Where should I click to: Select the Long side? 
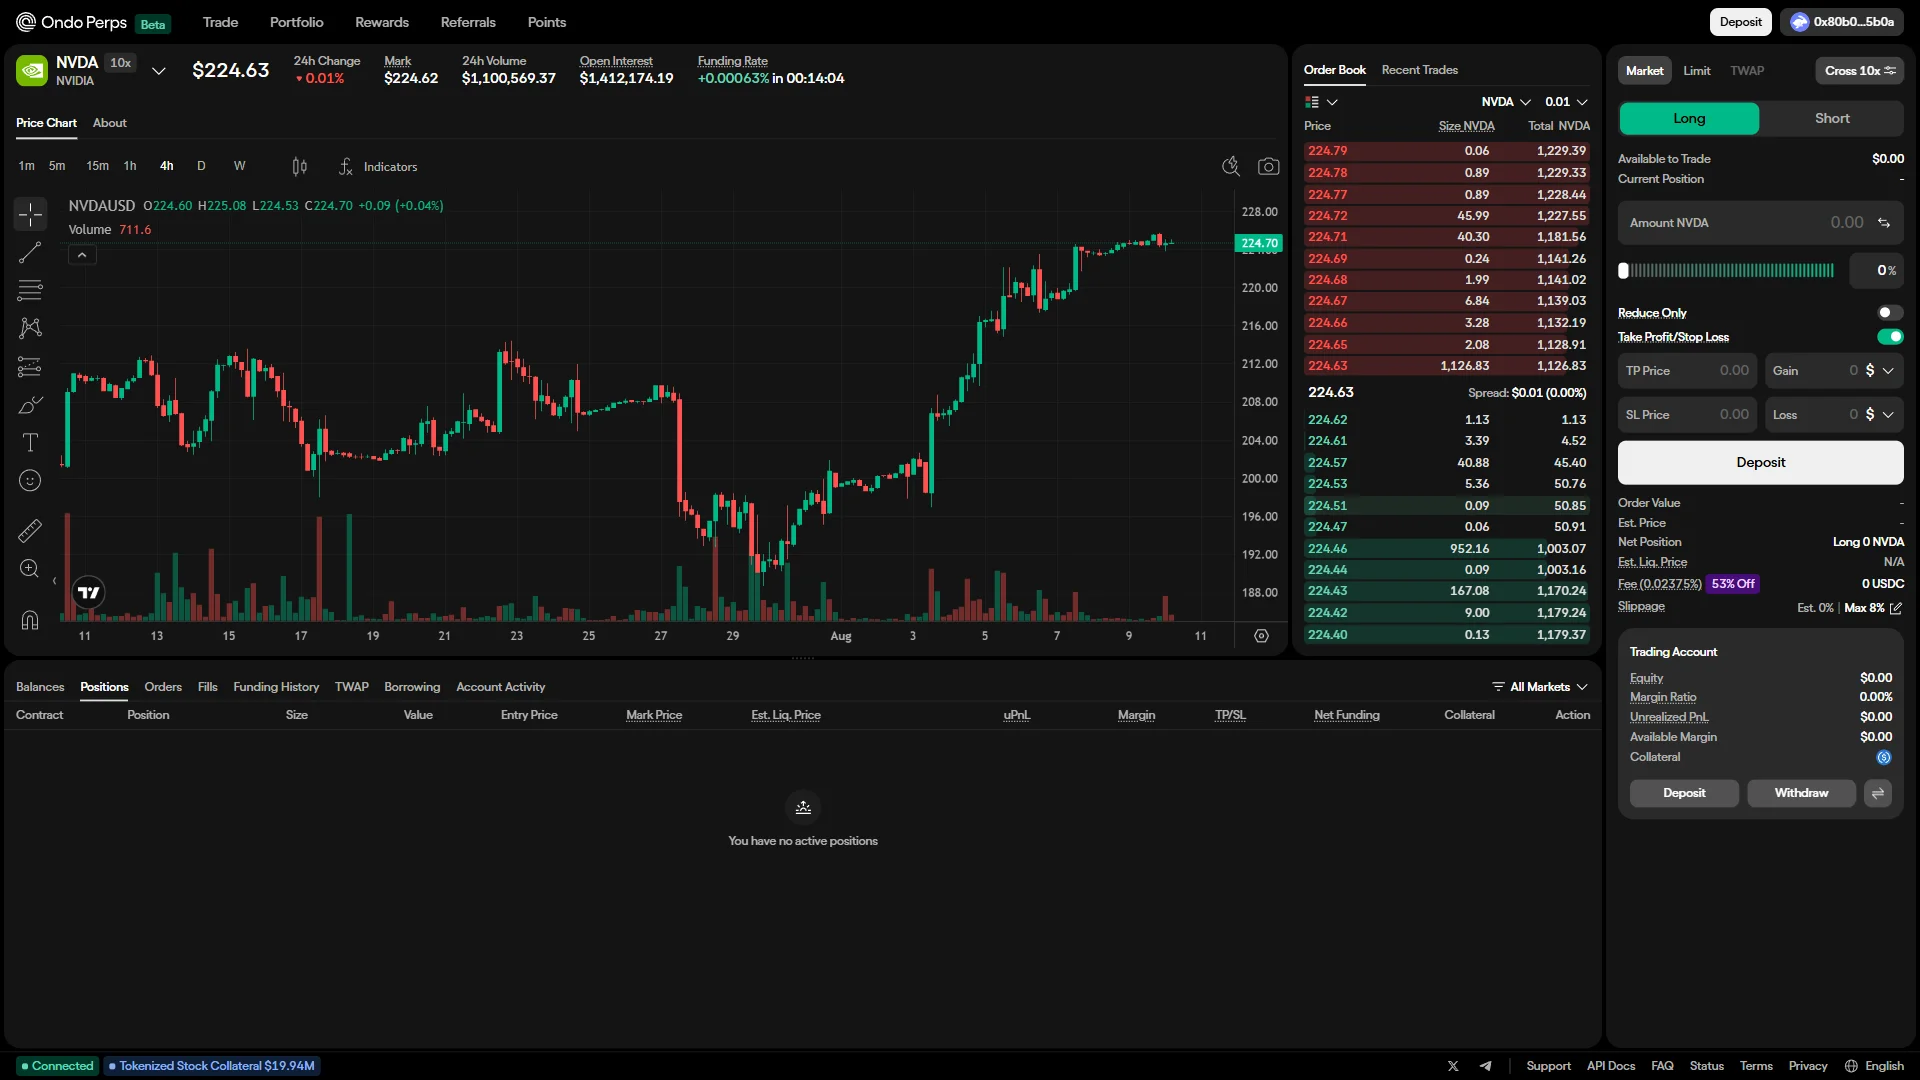coord(1689,118)
